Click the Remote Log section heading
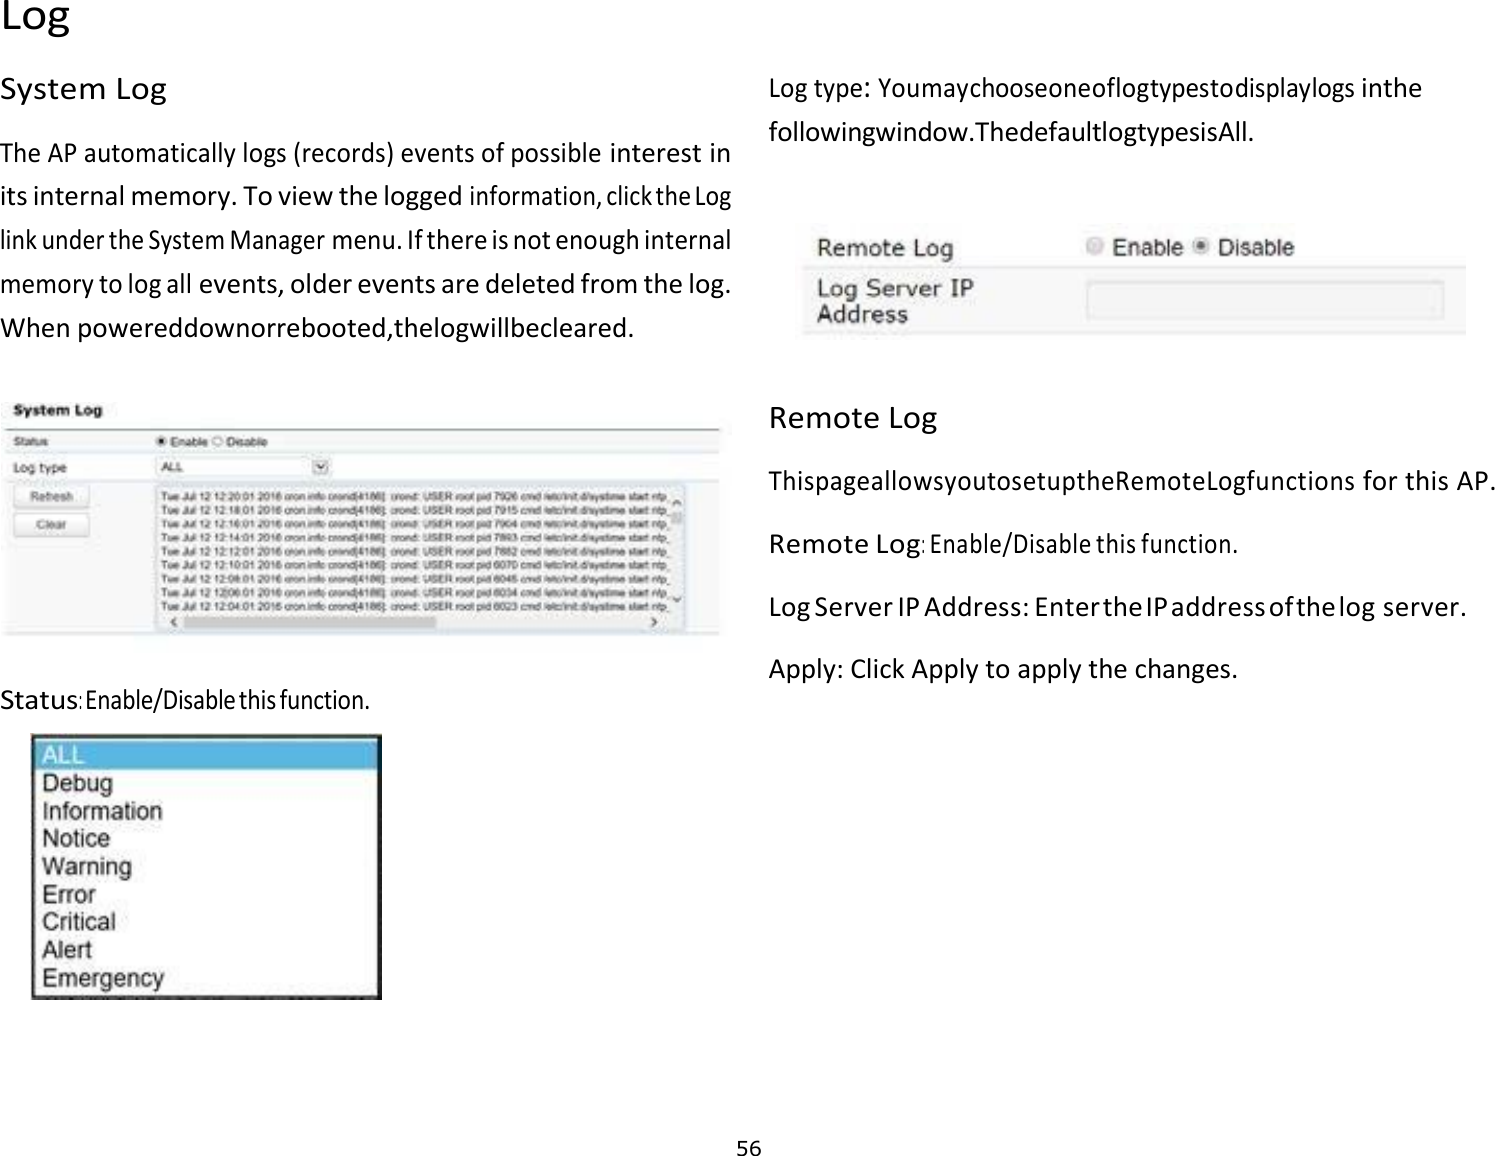 [853, 417]
